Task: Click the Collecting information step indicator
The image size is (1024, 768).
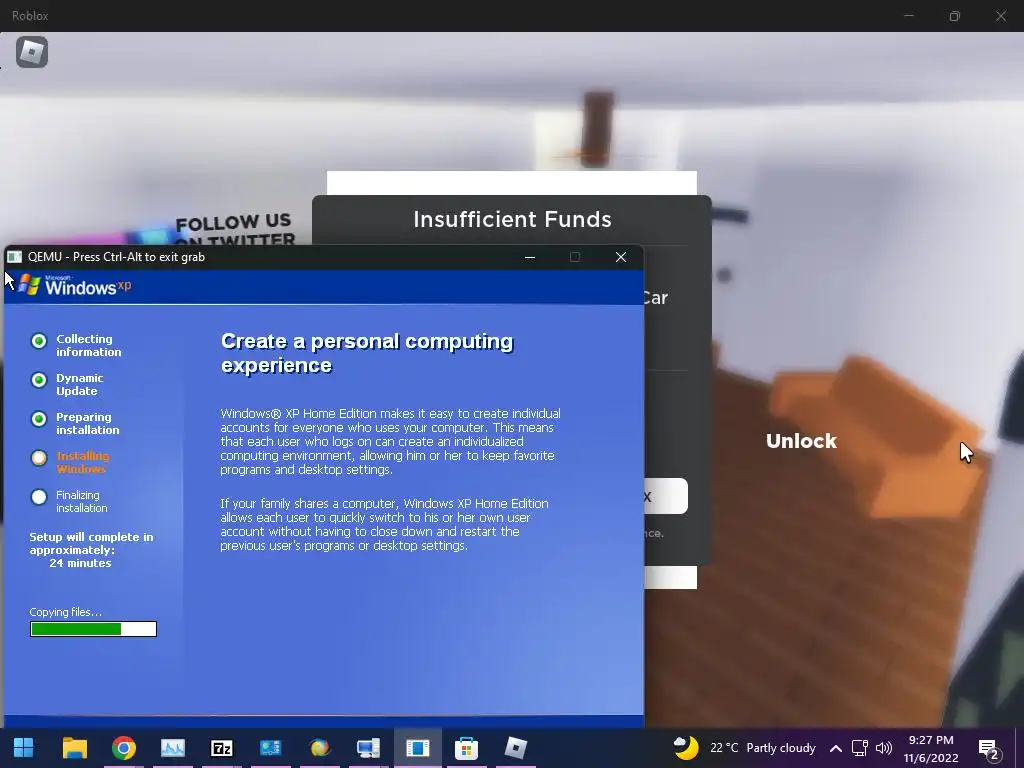Action: point(39,341)
